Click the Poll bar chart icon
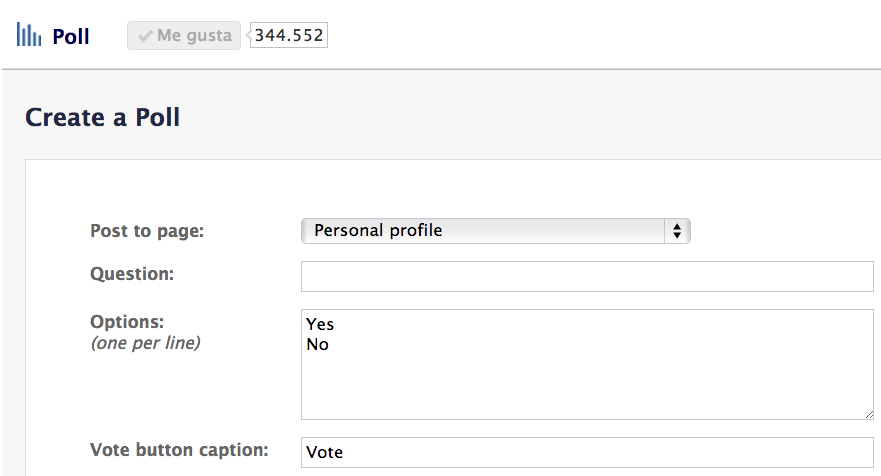This screenshot has height=476, width=881. [x=28, y=36]
